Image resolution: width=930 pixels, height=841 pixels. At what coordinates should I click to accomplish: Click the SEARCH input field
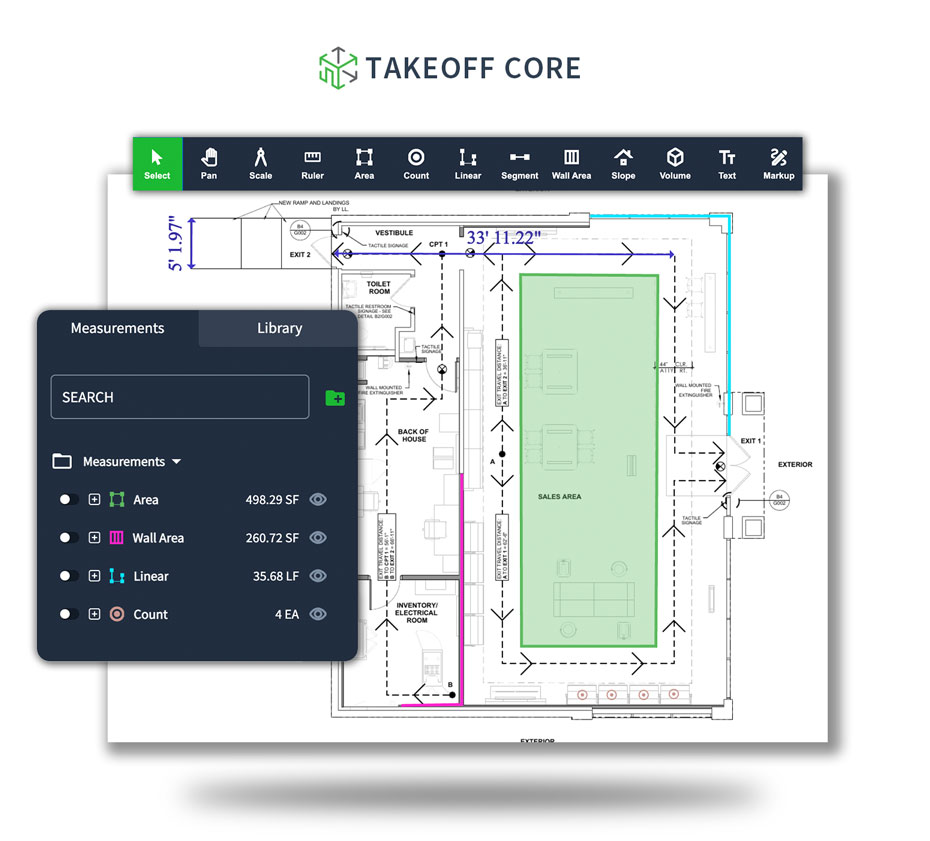[180, 397]
